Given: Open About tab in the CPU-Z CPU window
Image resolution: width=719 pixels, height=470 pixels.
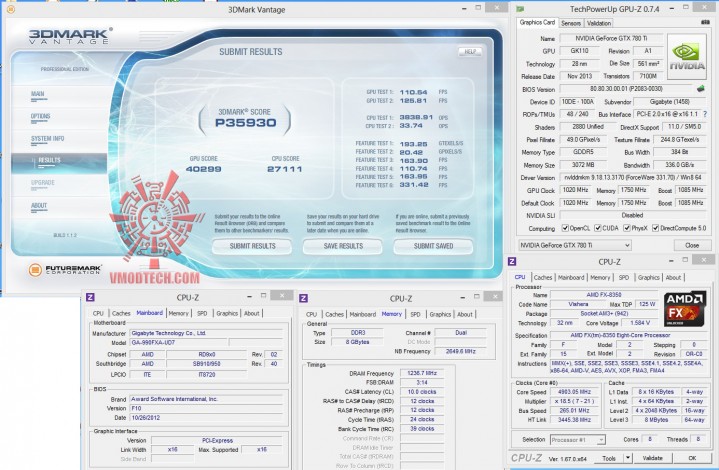Looking at the screenshot, I should click(x=673, y=277).
